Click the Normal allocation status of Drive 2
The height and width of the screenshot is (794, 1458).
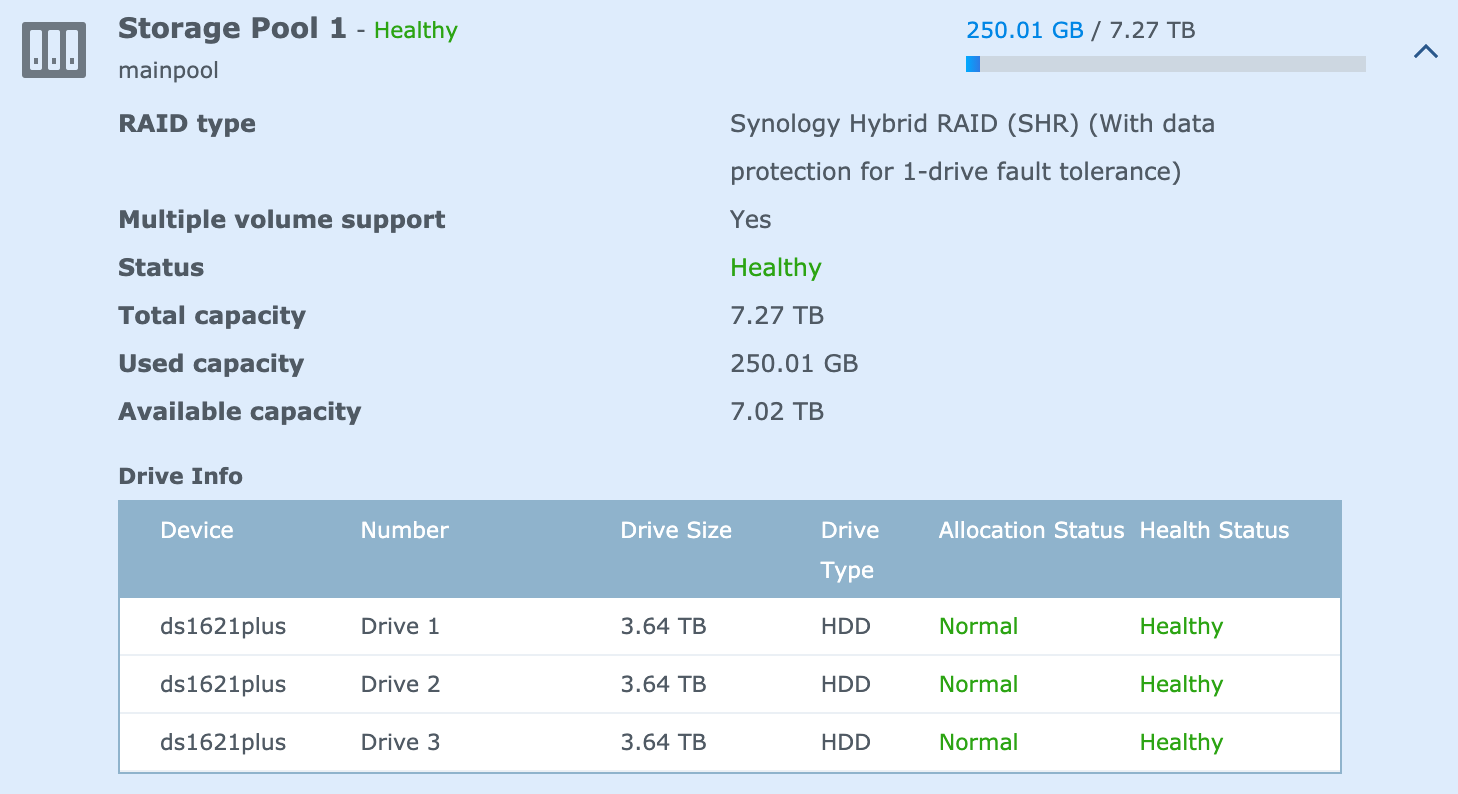978,685
